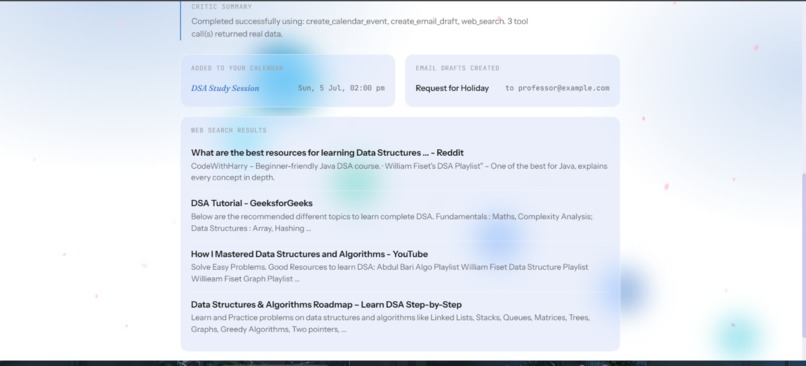Click the page's vertical scrollbar thumb
806x366 pixels.
pos(803,255)
